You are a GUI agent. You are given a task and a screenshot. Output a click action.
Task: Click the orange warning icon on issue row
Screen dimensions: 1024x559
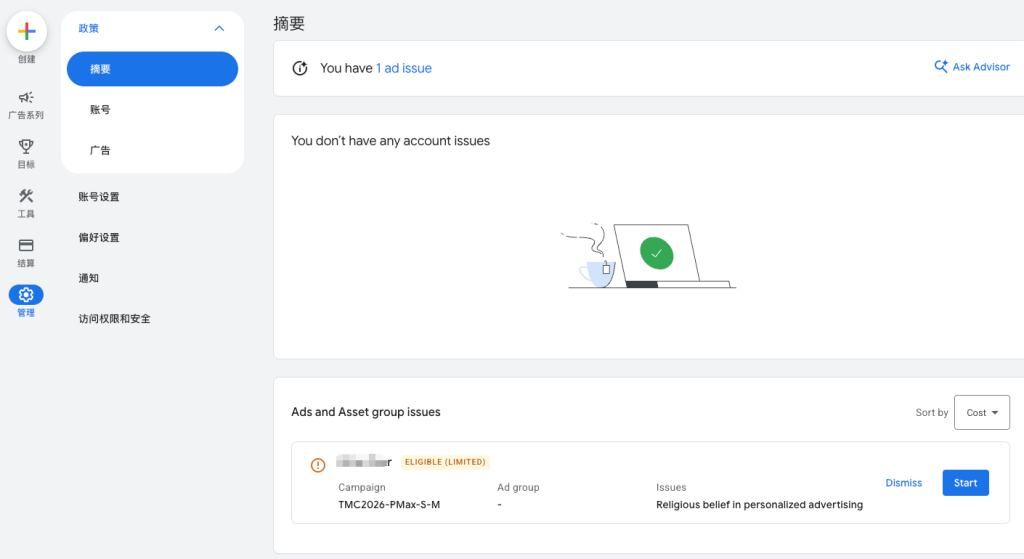318,465
